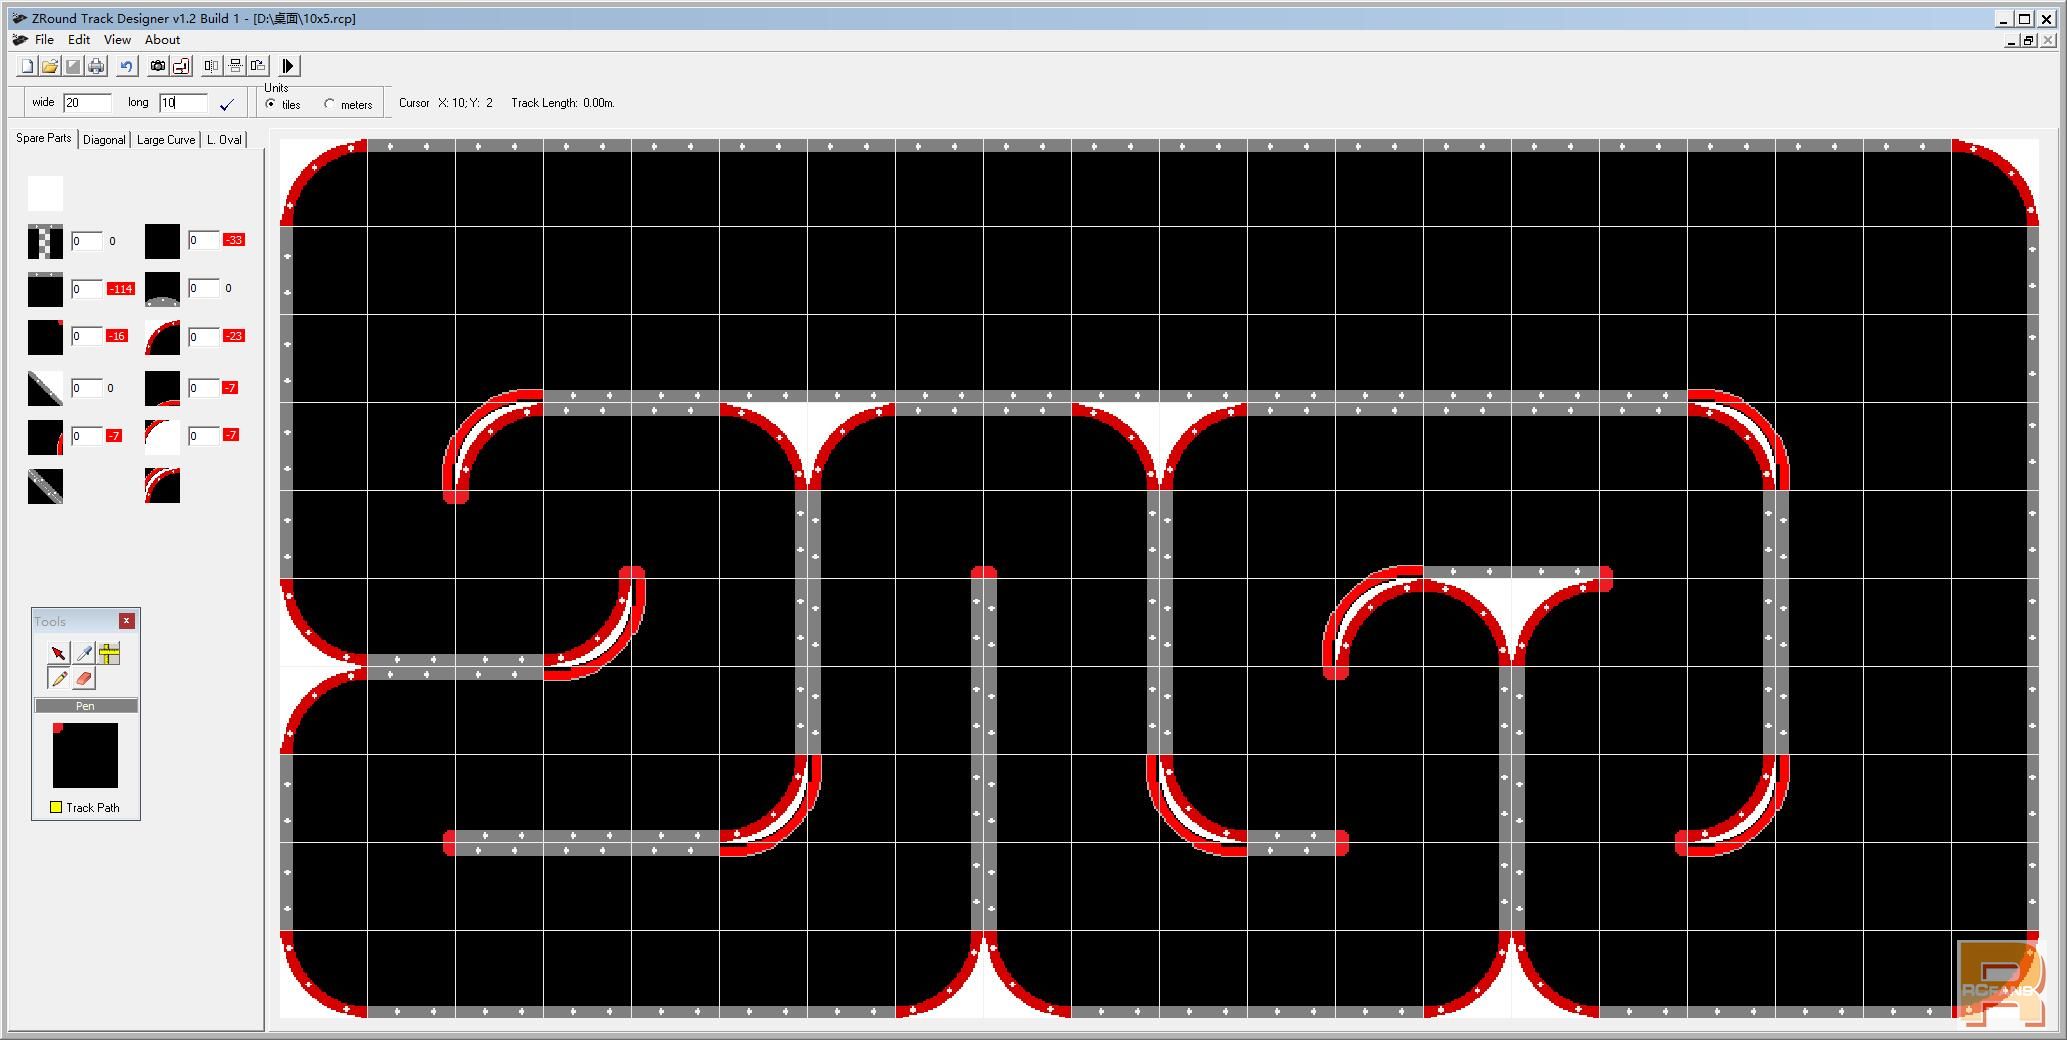Screen dimensions: 2067x1040
Task: Click quantity field next to -114 count
Action: pyautogui.click(x=87, y=289)
